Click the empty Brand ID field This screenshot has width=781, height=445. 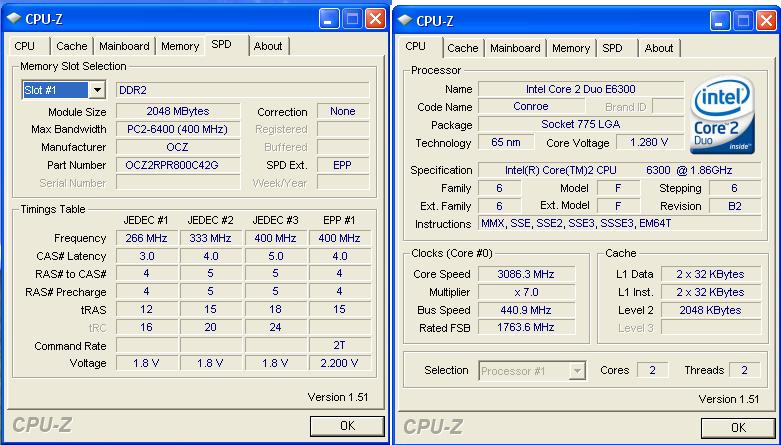click(667, 106)
